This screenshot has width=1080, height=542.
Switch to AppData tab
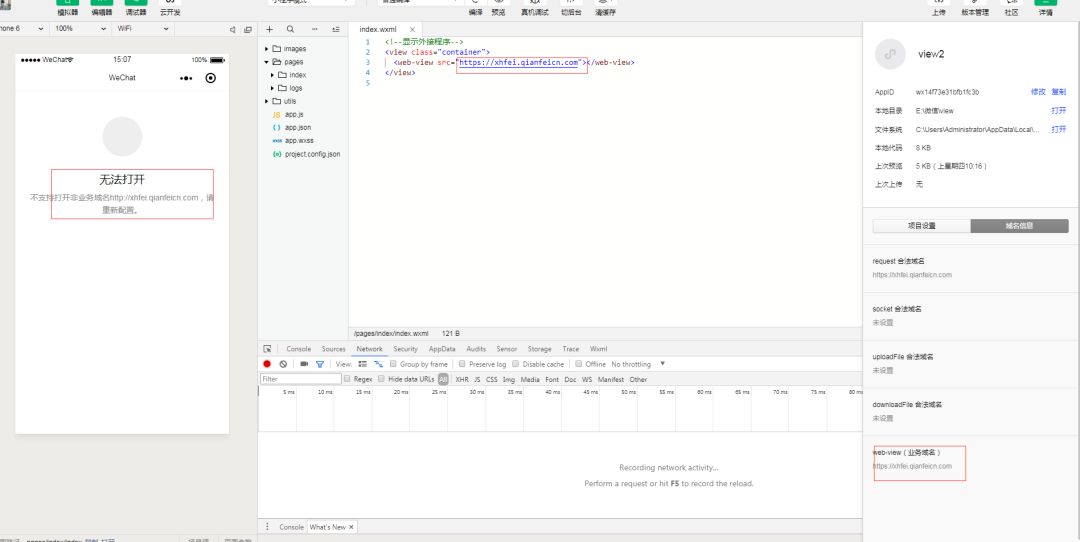[442, 349]
